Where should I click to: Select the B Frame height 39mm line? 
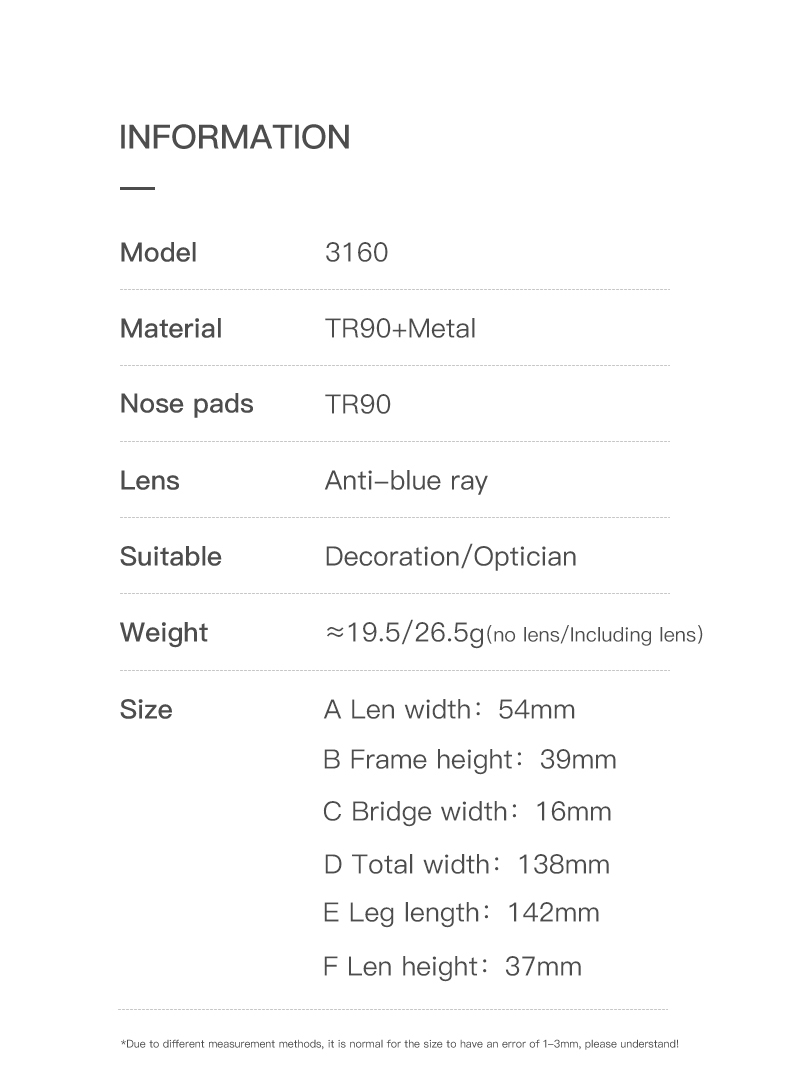tap(470, 760)
